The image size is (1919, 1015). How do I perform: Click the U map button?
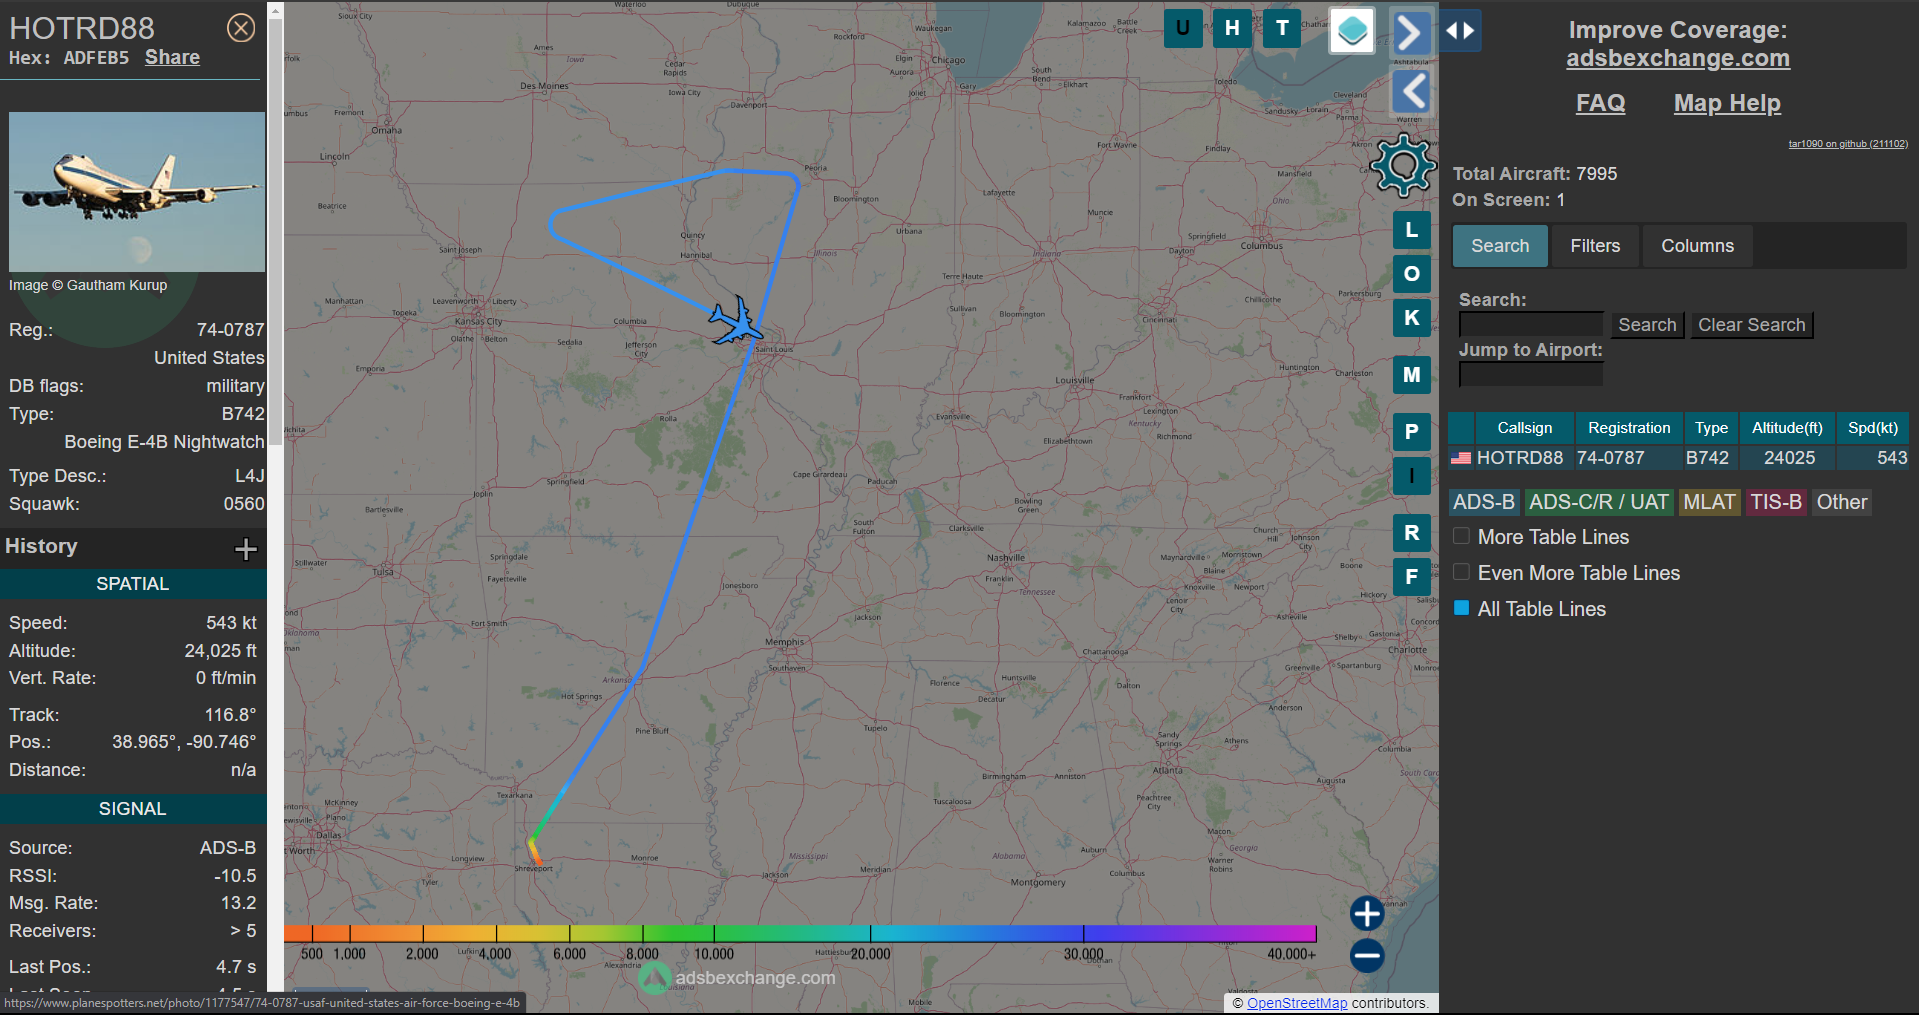pos(1183,28)
